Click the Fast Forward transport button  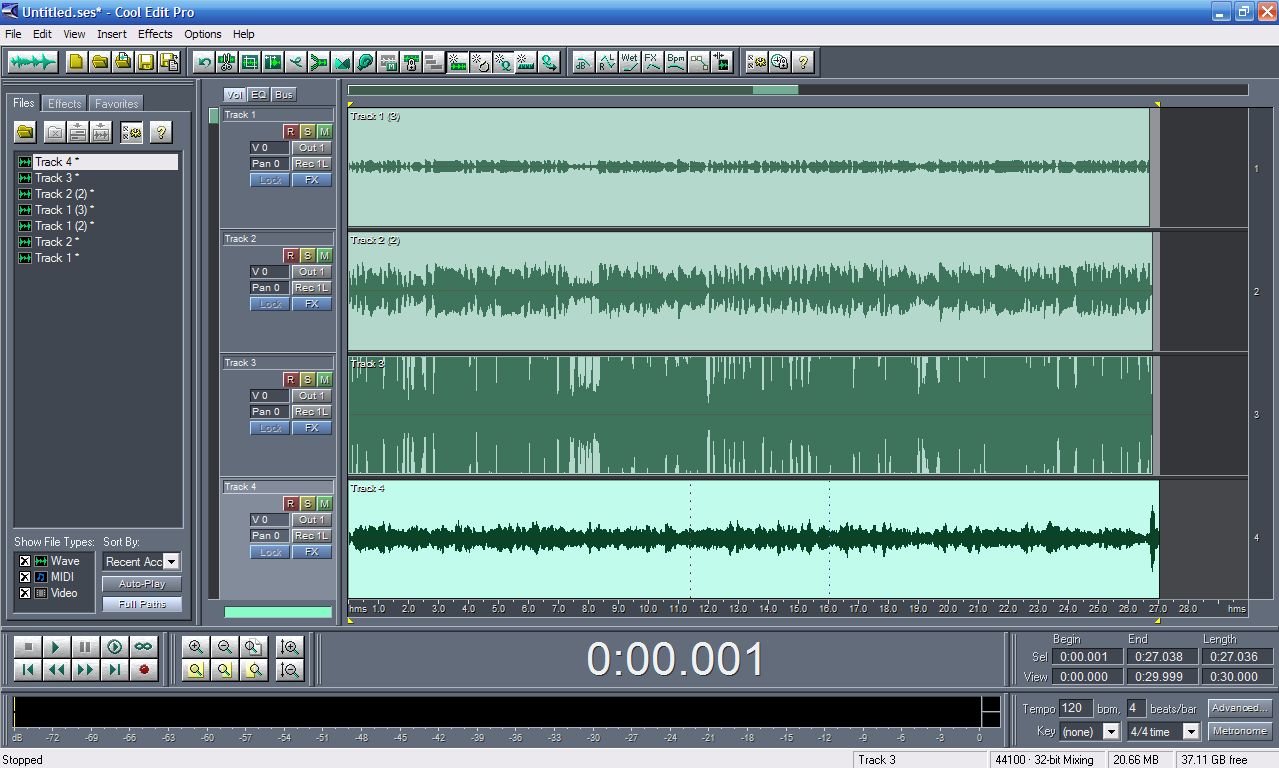[85, 670]
